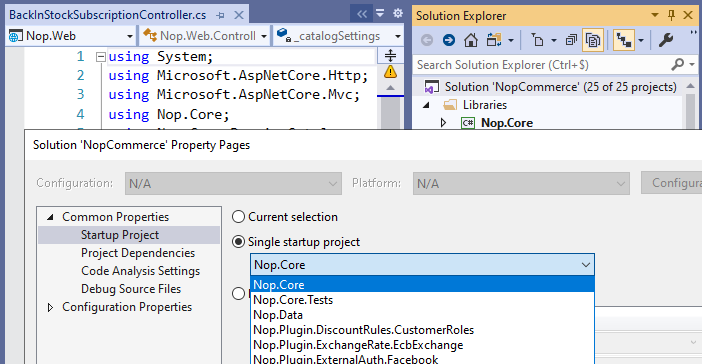This screenshot has height=364, width=702.
Task: Expand Configuration Properties in the tree
Action: (50, 307)
